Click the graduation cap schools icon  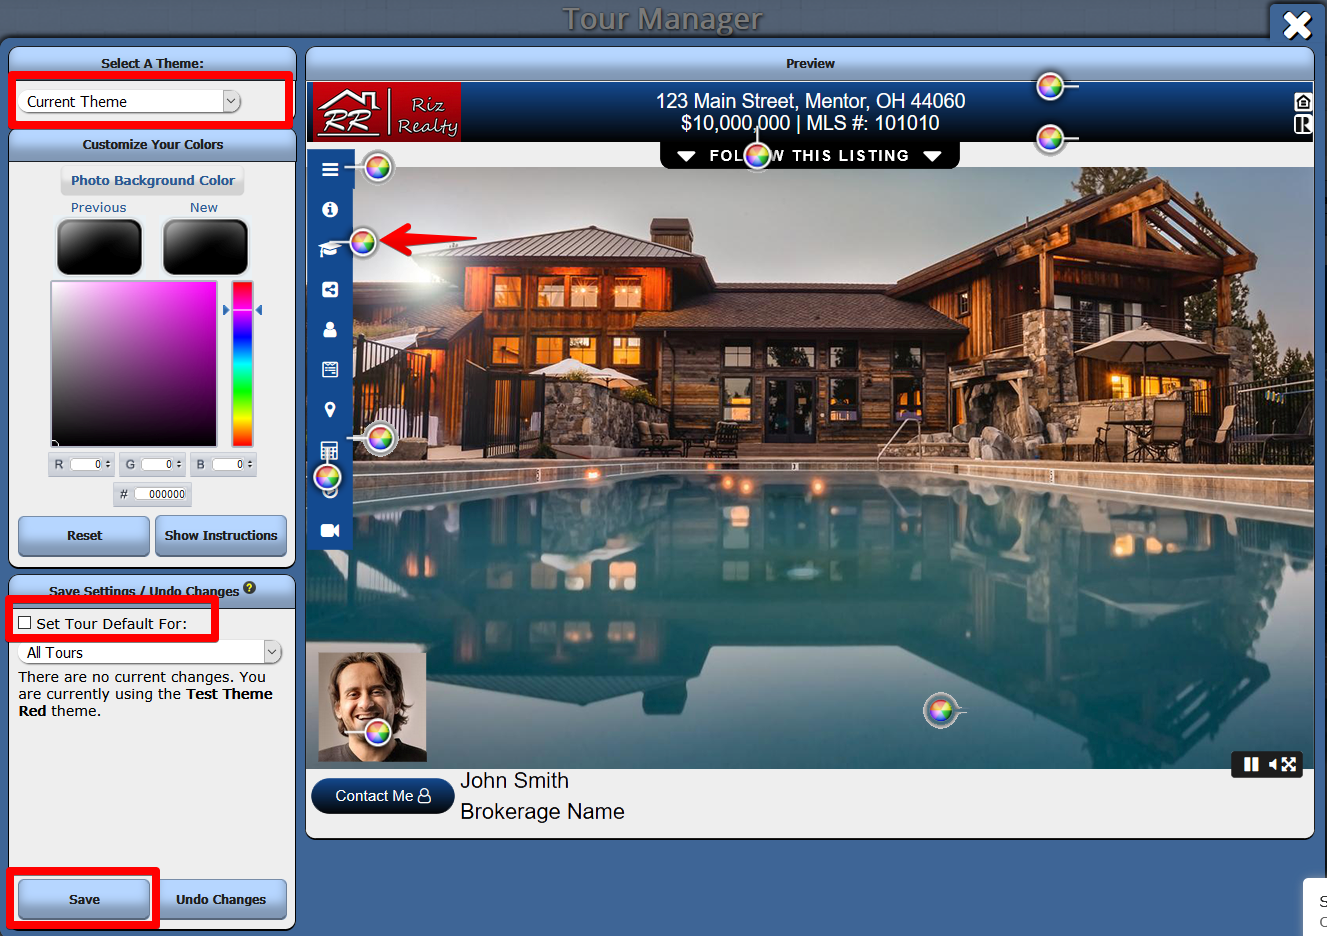coord(328,249)
